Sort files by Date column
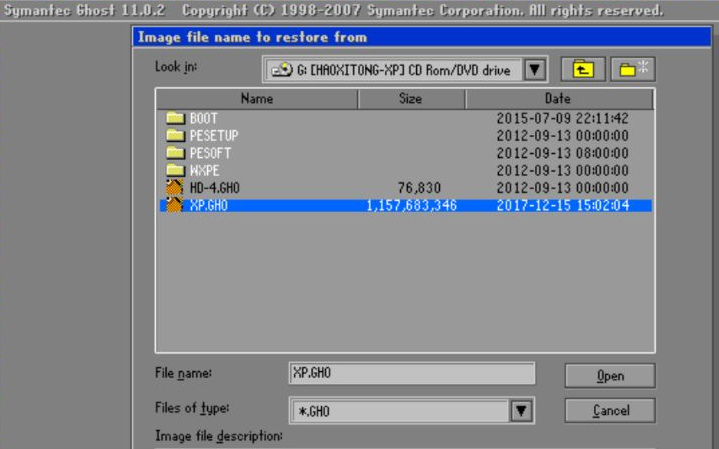Image resolution: width=719 pixels, height=449 pixels. (559, 99)
